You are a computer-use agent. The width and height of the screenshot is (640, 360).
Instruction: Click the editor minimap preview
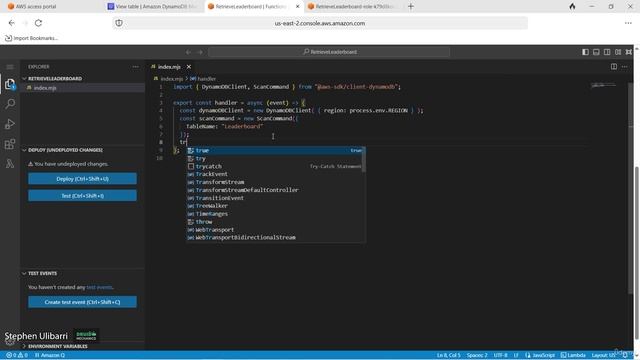[x=603, y=85]
